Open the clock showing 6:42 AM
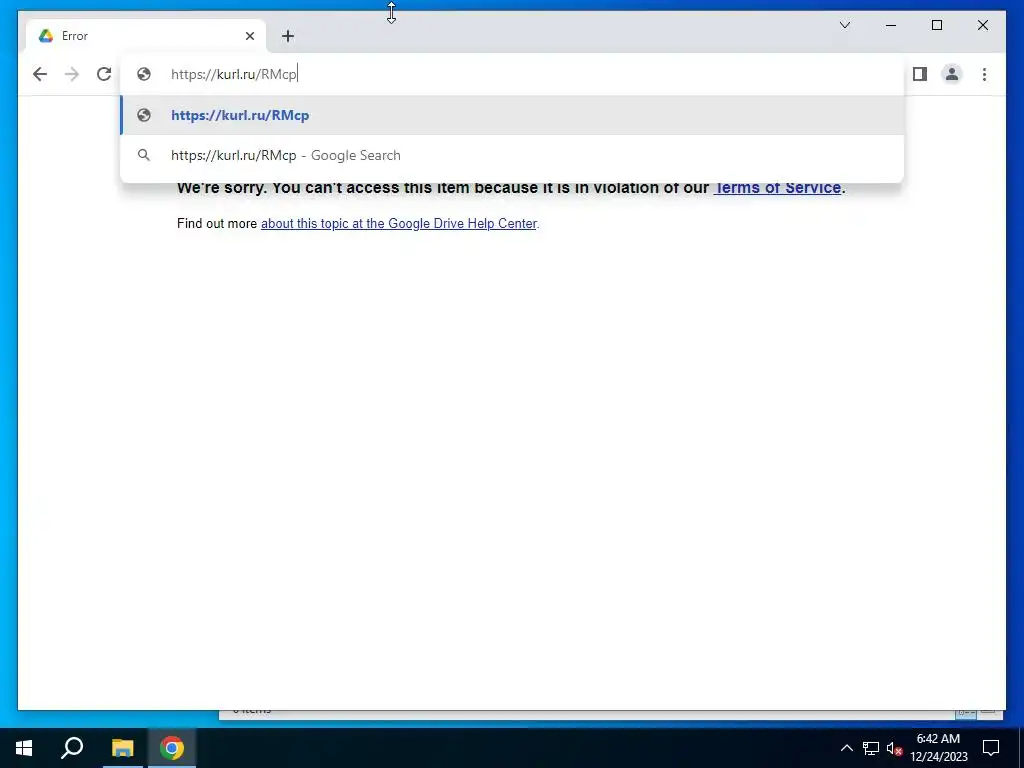The image size is (1024, 768). [x=938, y=748]
